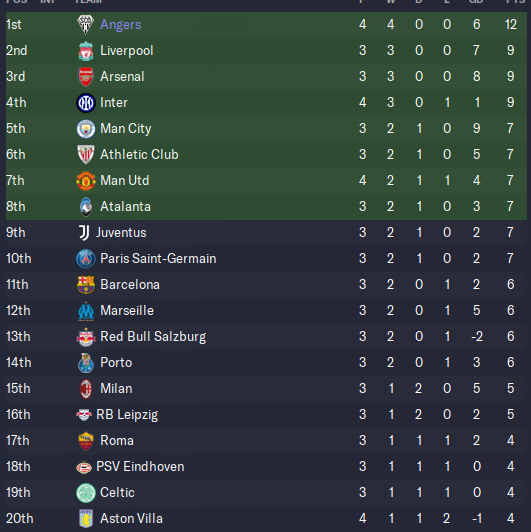
Task: Click the Marseille logo
Action: (x=86, y=311)
